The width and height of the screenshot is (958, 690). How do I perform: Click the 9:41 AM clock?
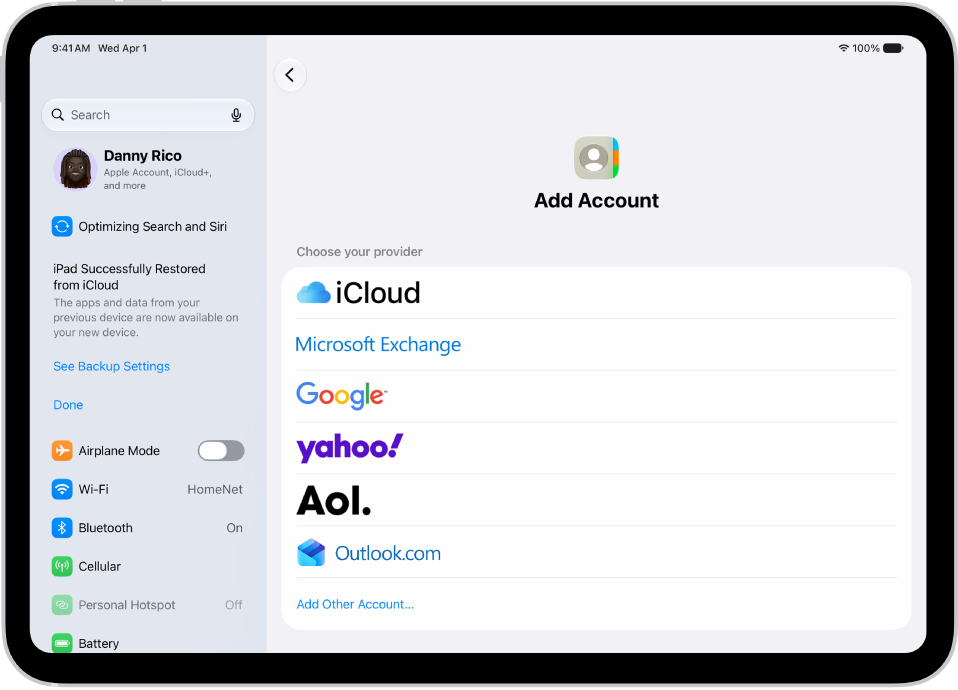click(71, 48)
